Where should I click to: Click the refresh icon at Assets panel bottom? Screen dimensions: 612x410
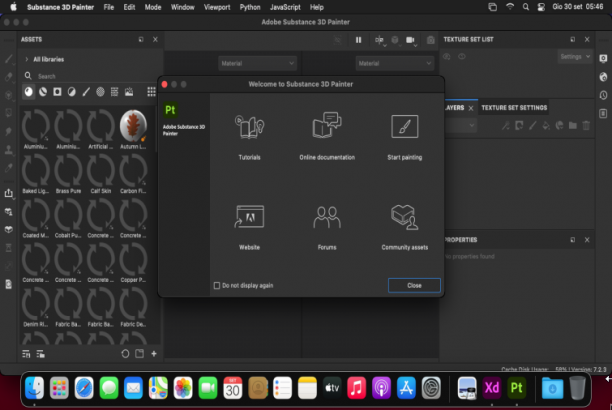(125, 354)
